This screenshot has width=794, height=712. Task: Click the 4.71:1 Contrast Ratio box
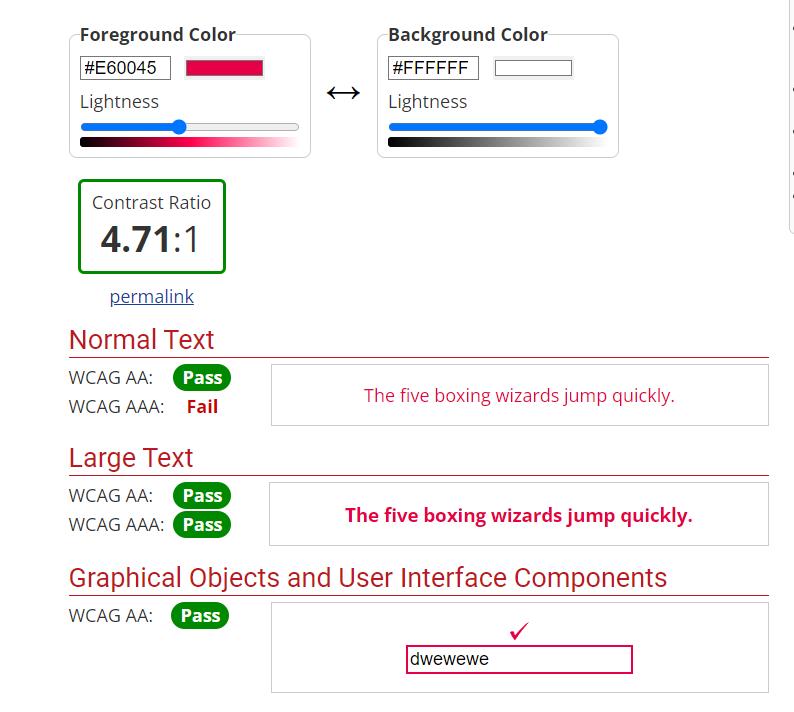152,227
